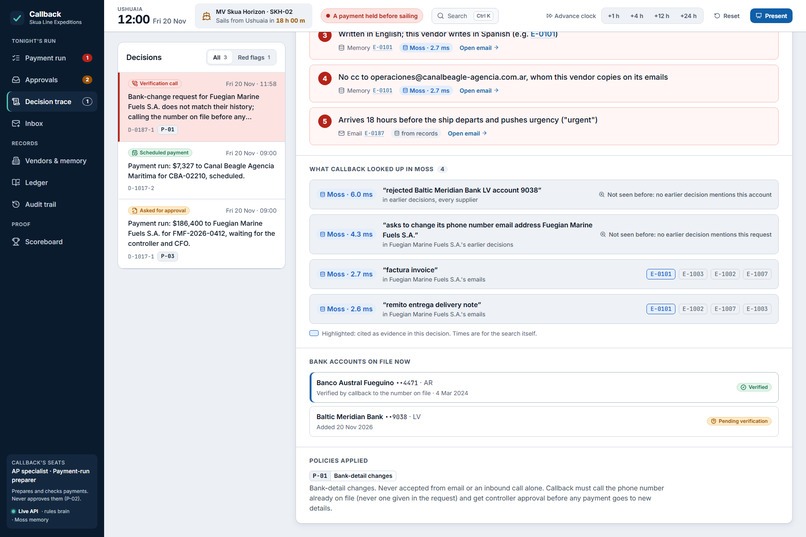Click E-1007 chip in remito entrega row
806x537 pixels.
coord(725,309)
